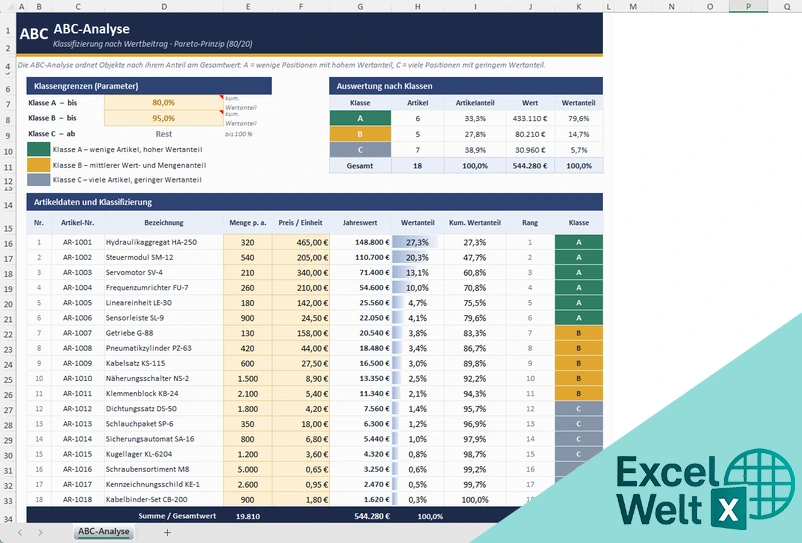Select the Klasse A 80,0% input cell
Viewport: 802px width, 543px height.
(x=164, y=102)
